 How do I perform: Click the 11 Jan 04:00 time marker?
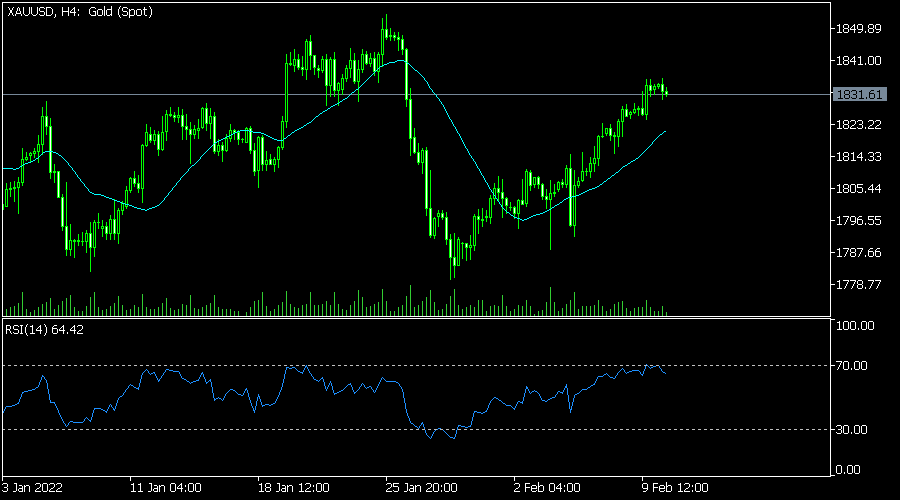click(x=165, y=488)
